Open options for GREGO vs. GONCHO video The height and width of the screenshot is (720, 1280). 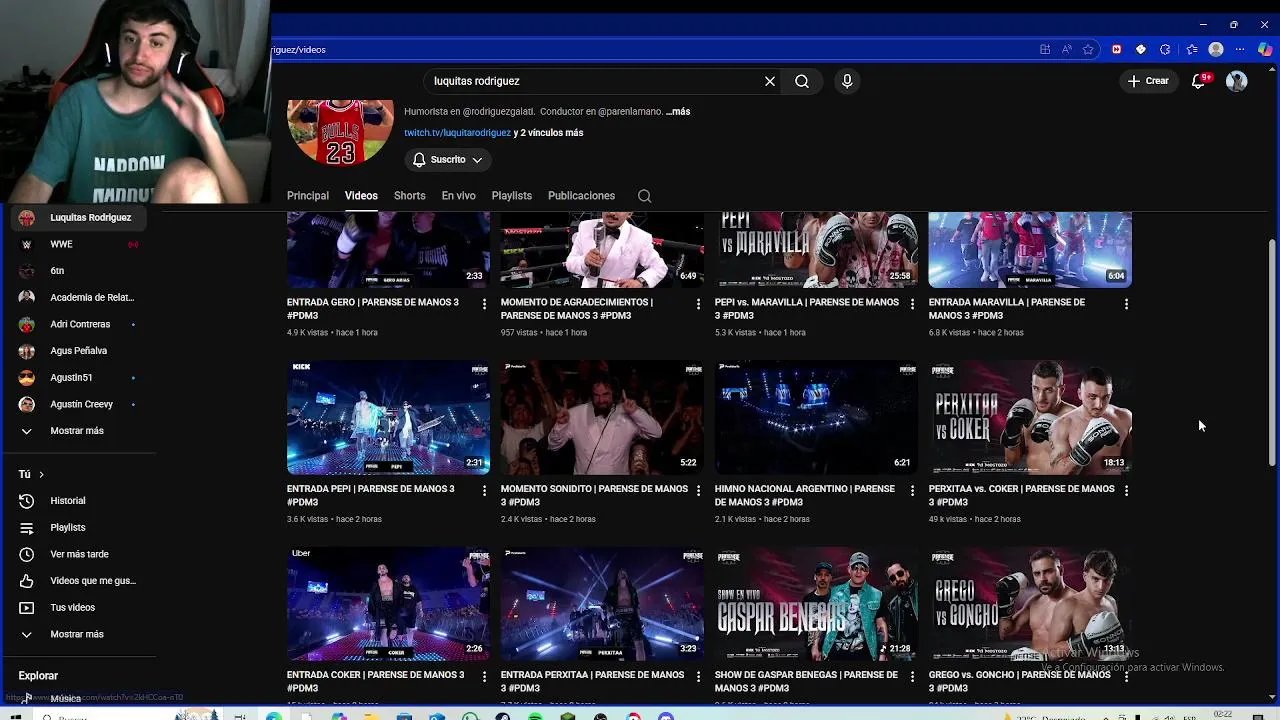point(1126,677)
